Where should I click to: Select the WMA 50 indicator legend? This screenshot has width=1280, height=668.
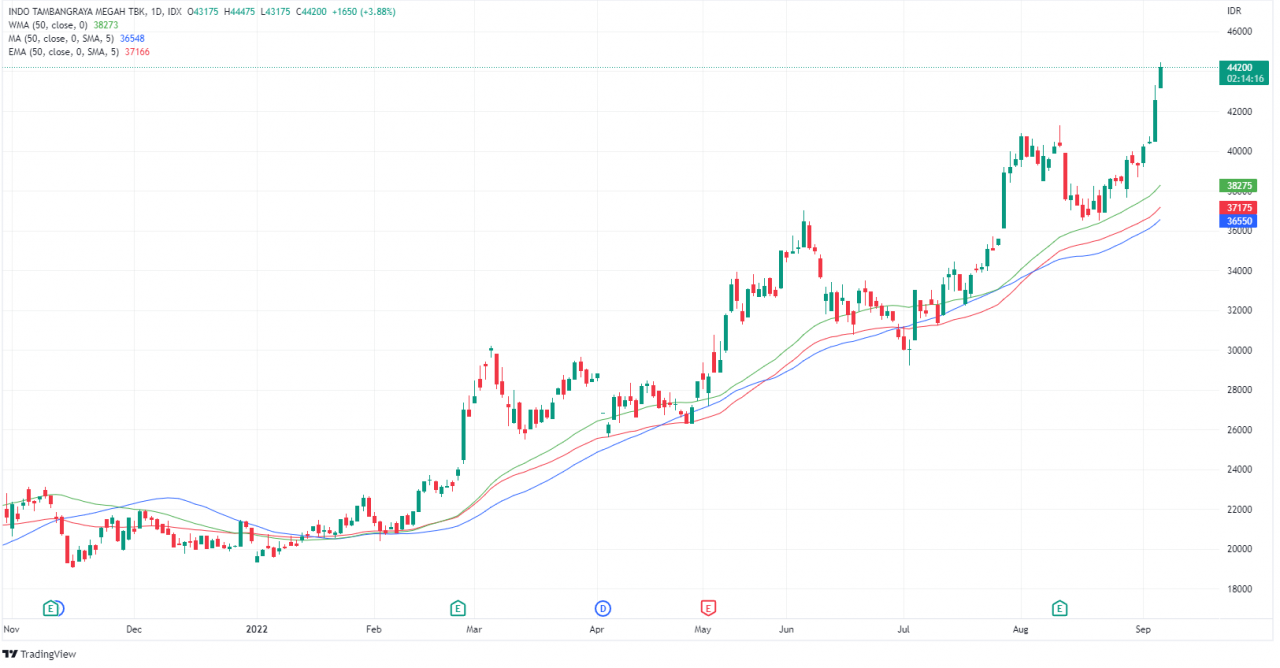(62, 24)
